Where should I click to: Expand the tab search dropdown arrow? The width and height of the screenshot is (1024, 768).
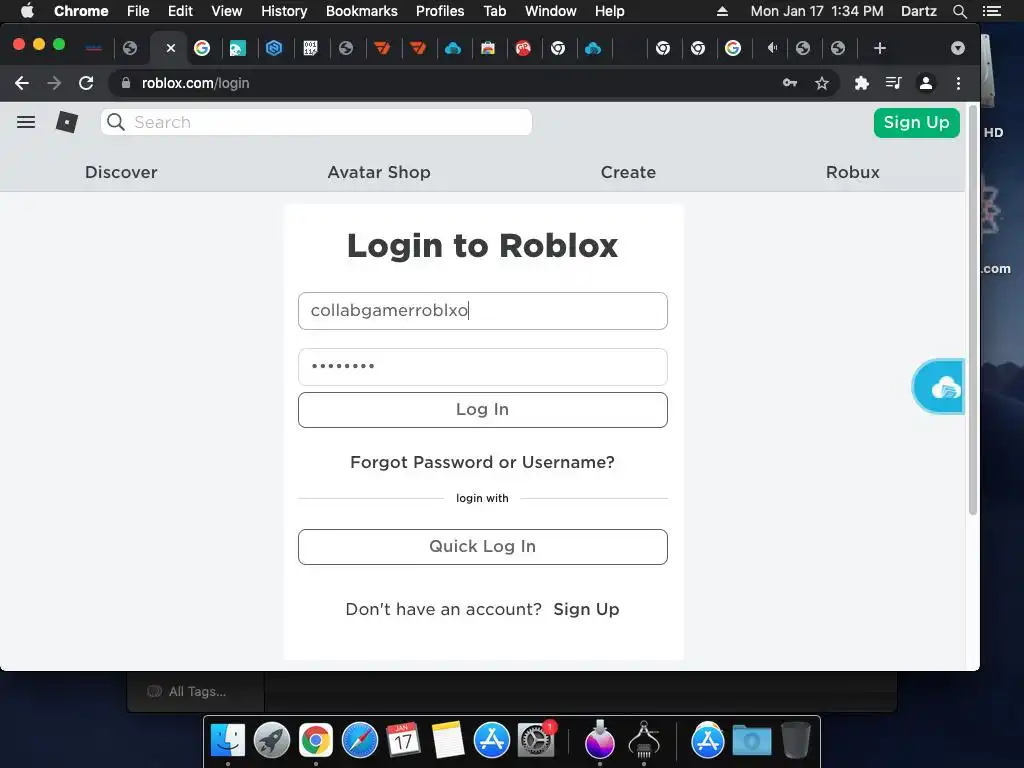click(957, 48)
